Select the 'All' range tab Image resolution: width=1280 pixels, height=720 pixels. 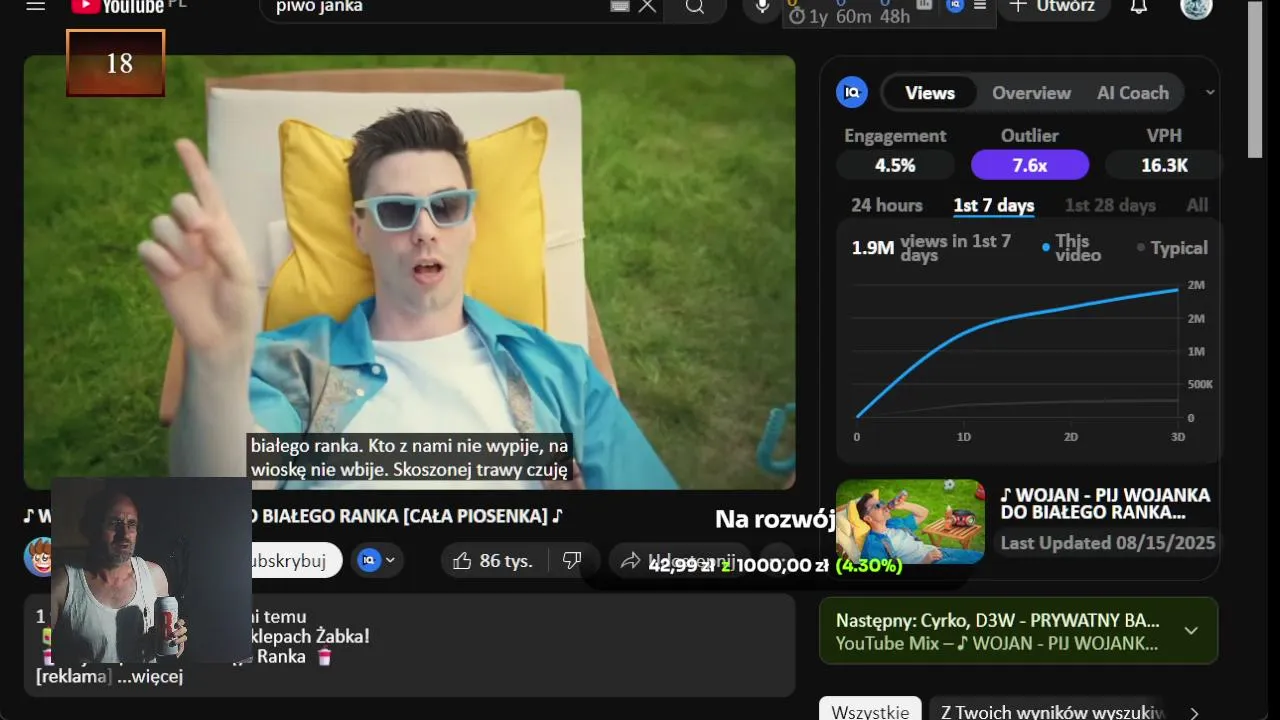click(x=1197, y=205)
